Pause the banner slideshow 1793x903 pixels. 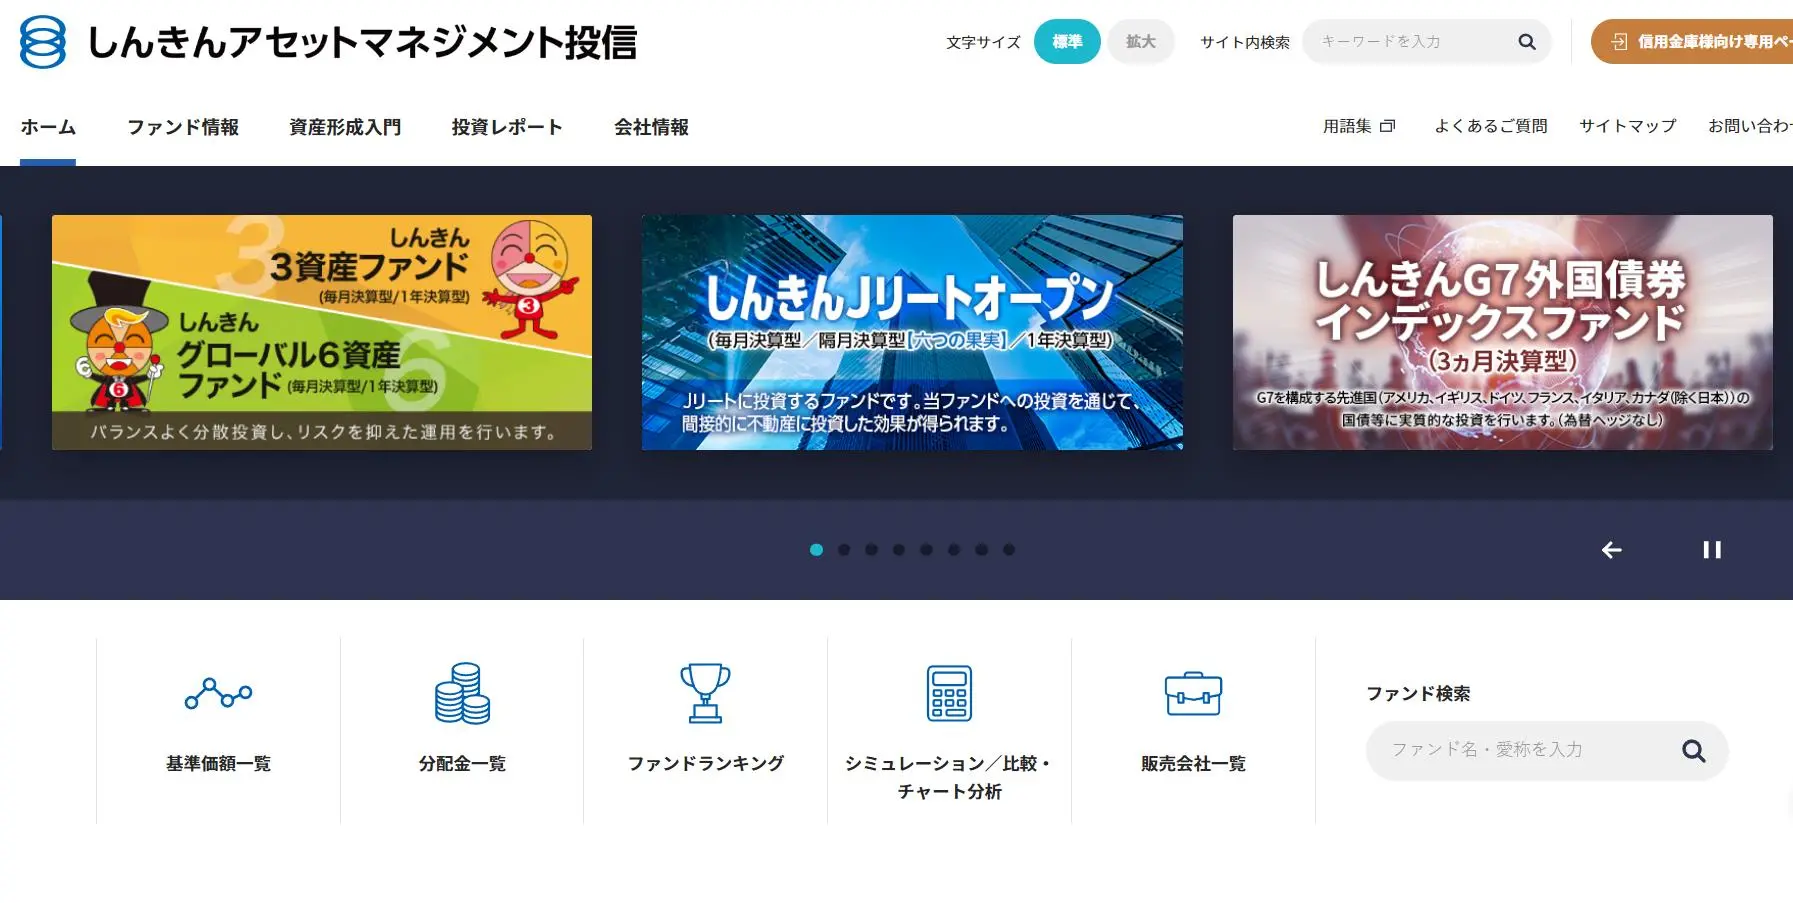[x=1712, y=550]
